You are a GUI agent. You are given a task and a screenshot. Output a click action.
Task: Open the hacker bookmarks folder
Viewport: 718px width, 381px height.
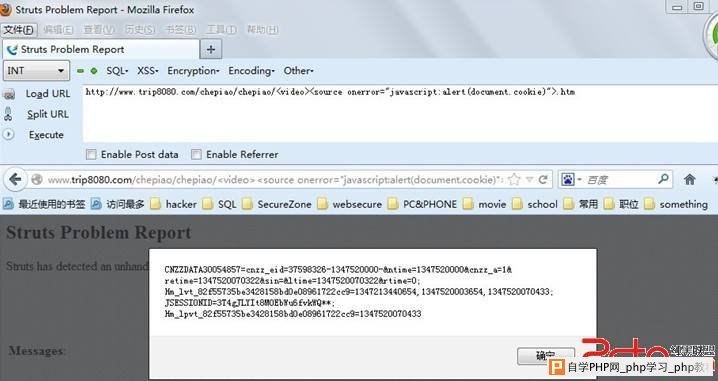(174, 204)
